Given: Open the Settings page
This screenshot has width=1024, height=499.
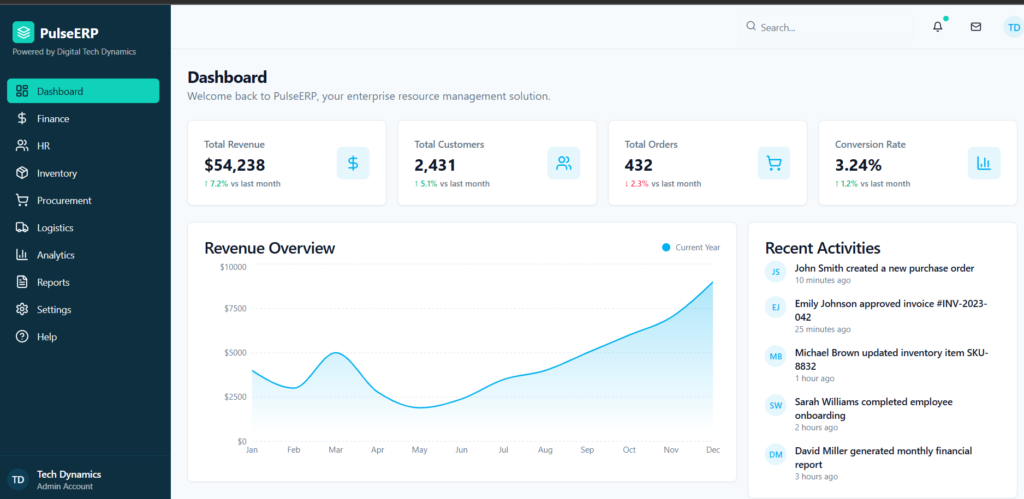Looking at the screenshot, I should pos(54,310).
